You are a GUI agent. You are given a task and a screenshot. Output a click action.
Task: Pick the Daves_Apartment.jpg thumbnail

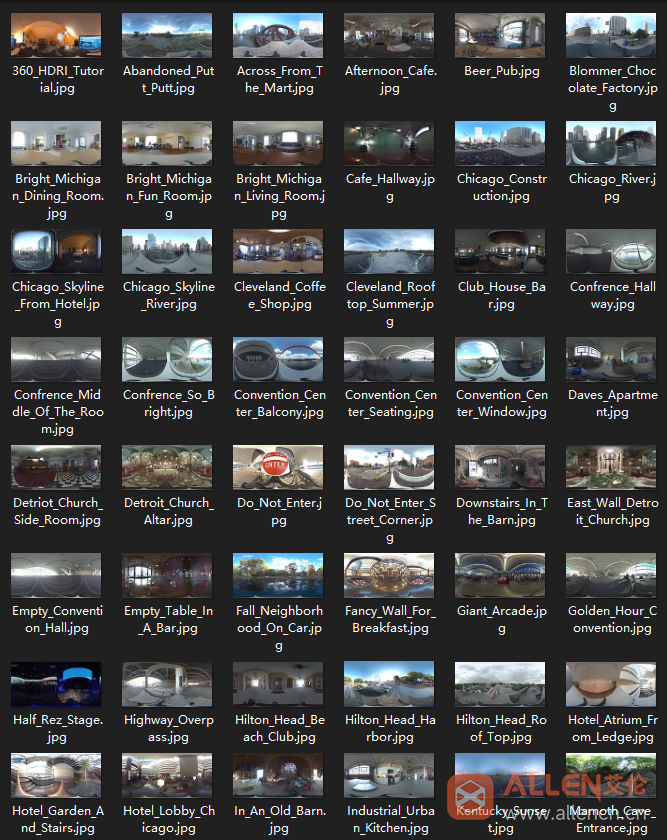pyautogui.click(x=611, y=360)
